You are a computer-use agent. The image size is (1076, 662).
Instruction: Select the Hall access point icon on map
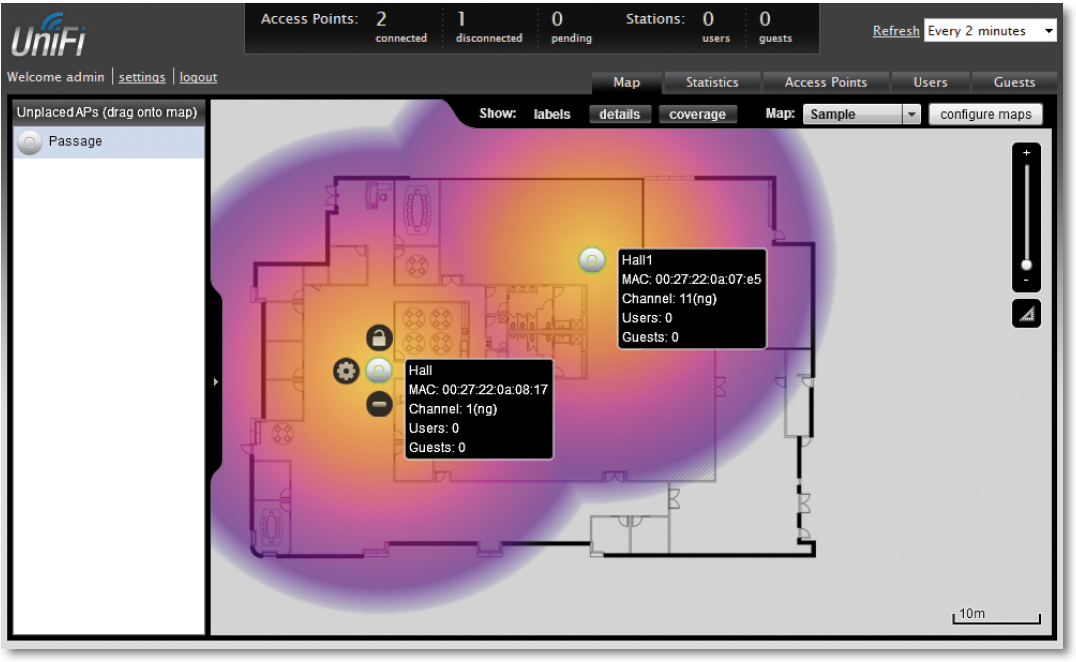tap(378, 371)
